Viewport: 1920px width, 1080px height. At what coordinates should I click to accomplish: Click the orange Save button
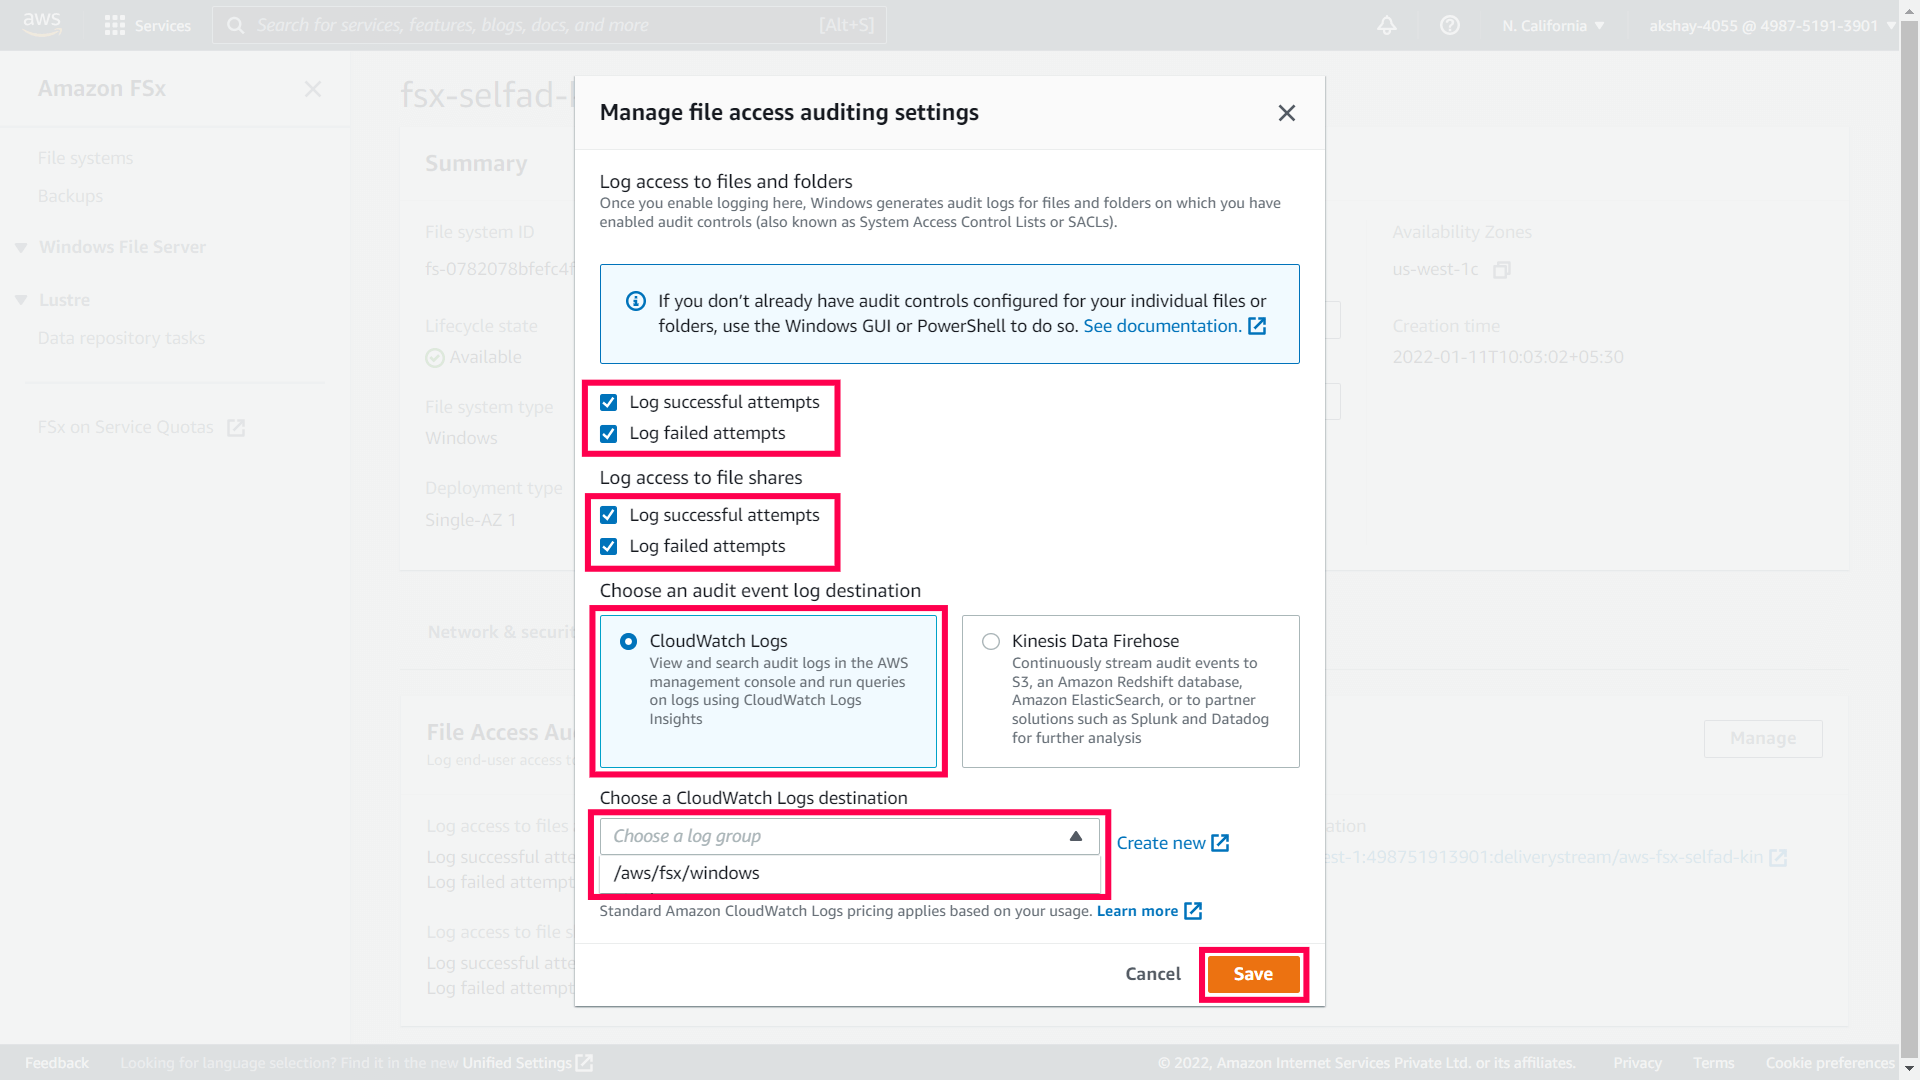click(x=1252, y=974)
